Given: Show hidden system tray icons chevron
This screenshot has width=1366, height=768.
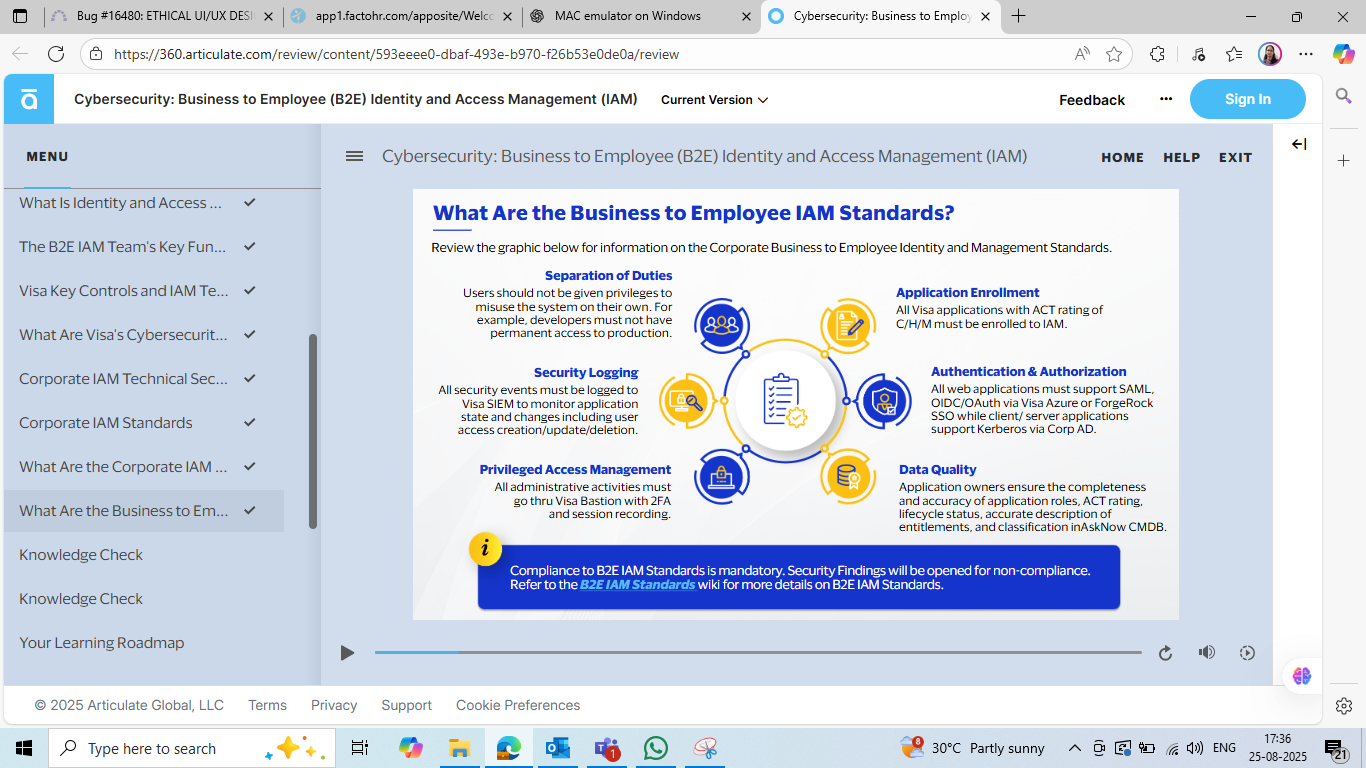Looking at the screenshot, I should pyautogui.click(x=1075, y=748).
